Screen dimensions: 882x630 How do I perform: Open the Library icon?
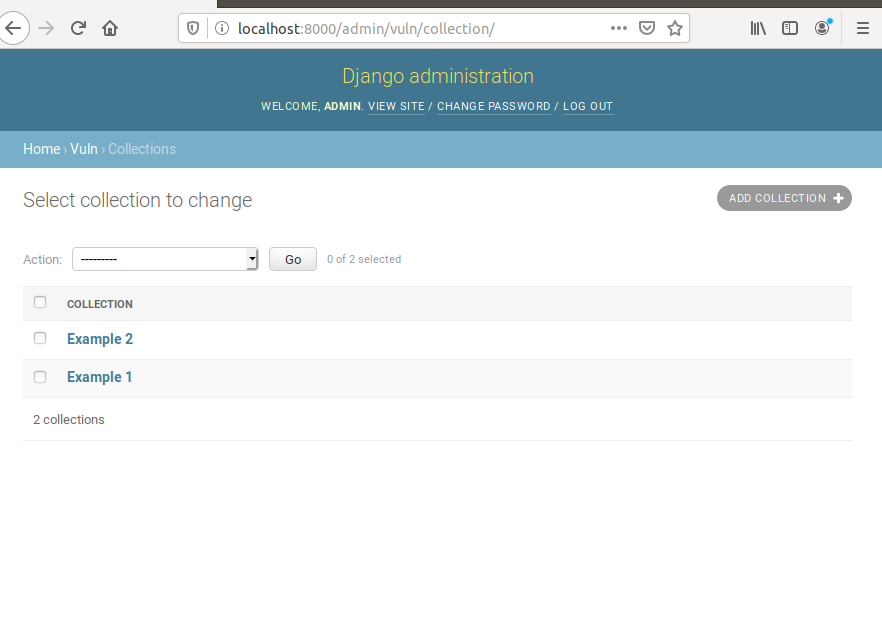pos(758,28)
